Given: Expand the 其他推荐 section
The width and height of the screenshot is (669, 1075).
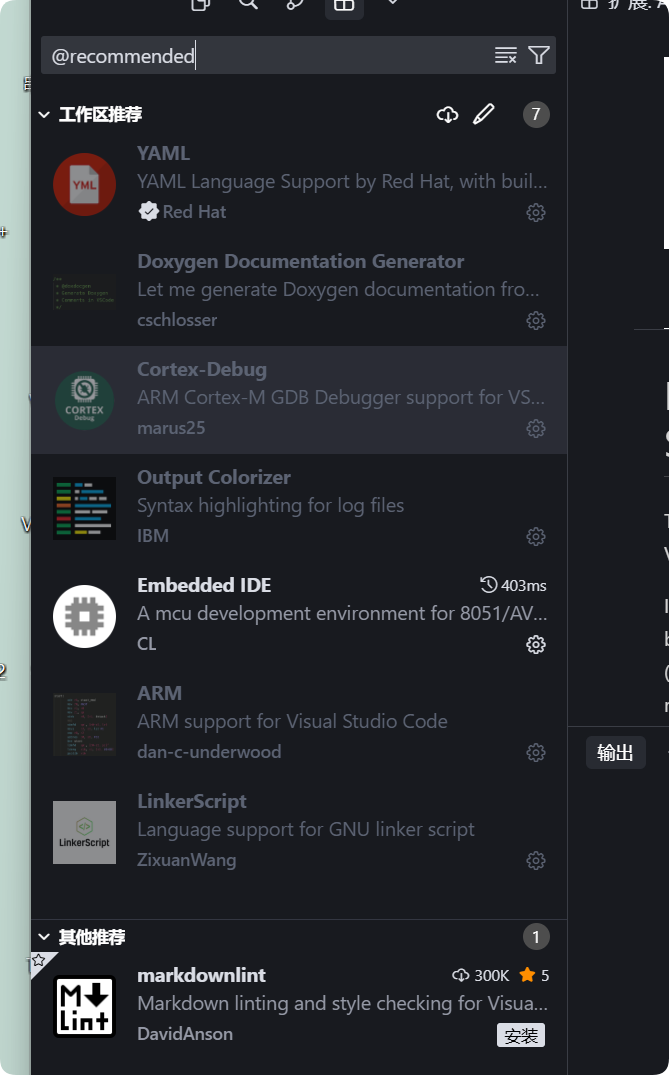Looking at the screenshot, I should [x=44, y=937].
